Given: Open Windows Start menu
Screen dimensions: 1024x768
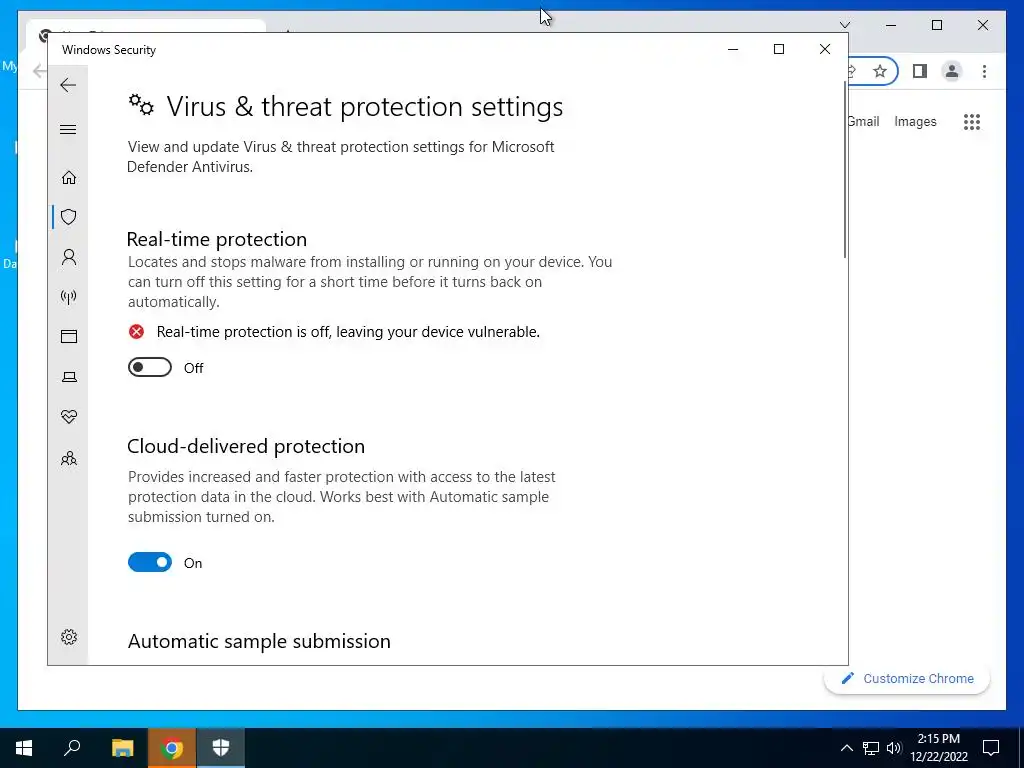Looking at the screenshot, I should point(24,748).
